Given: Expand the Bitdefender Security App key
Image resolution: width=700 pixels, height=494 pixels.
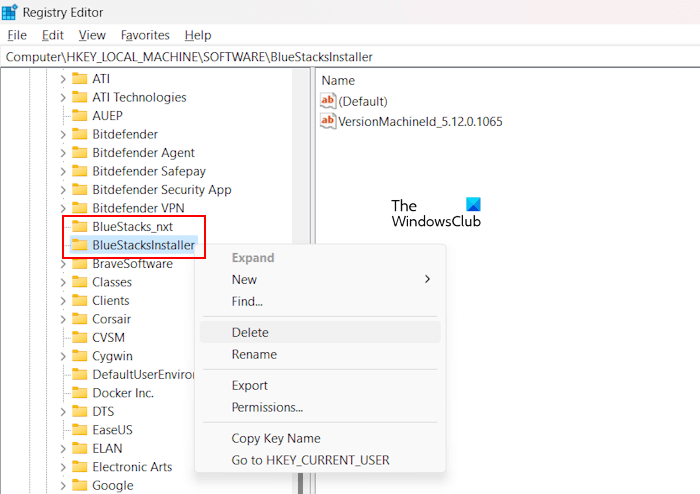Looking at the screenshot, I should (x=63, y=190).
